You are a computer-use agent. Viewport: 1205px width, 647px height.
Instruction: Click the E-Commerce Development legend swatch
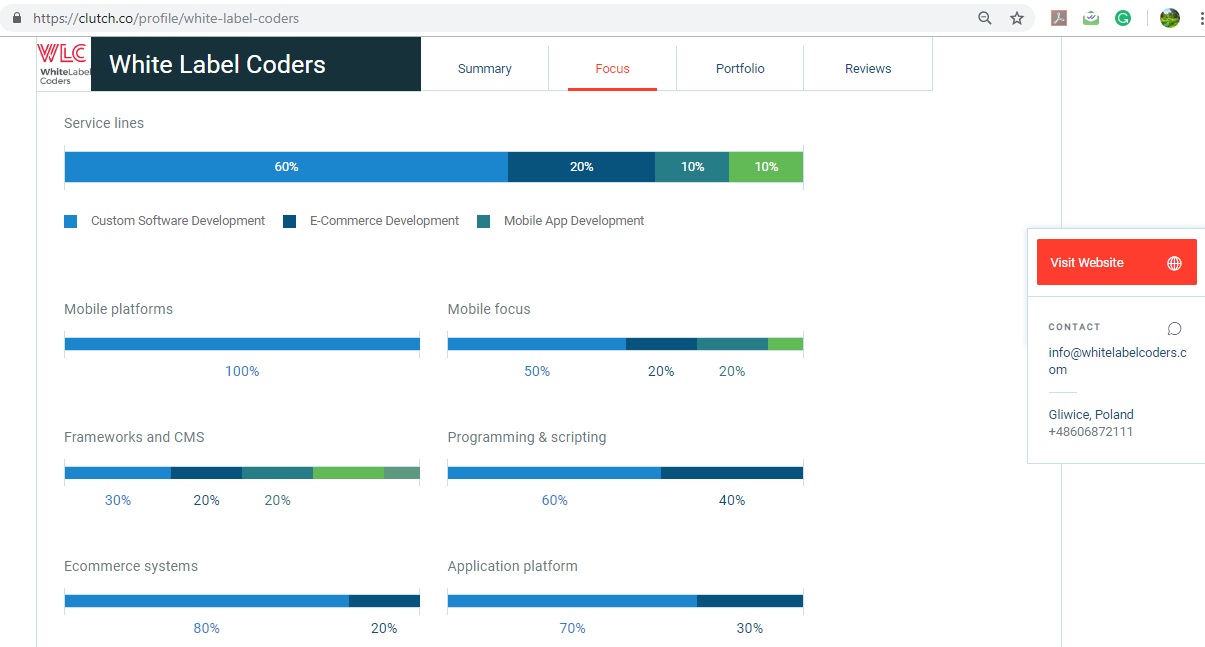(290, 221)
